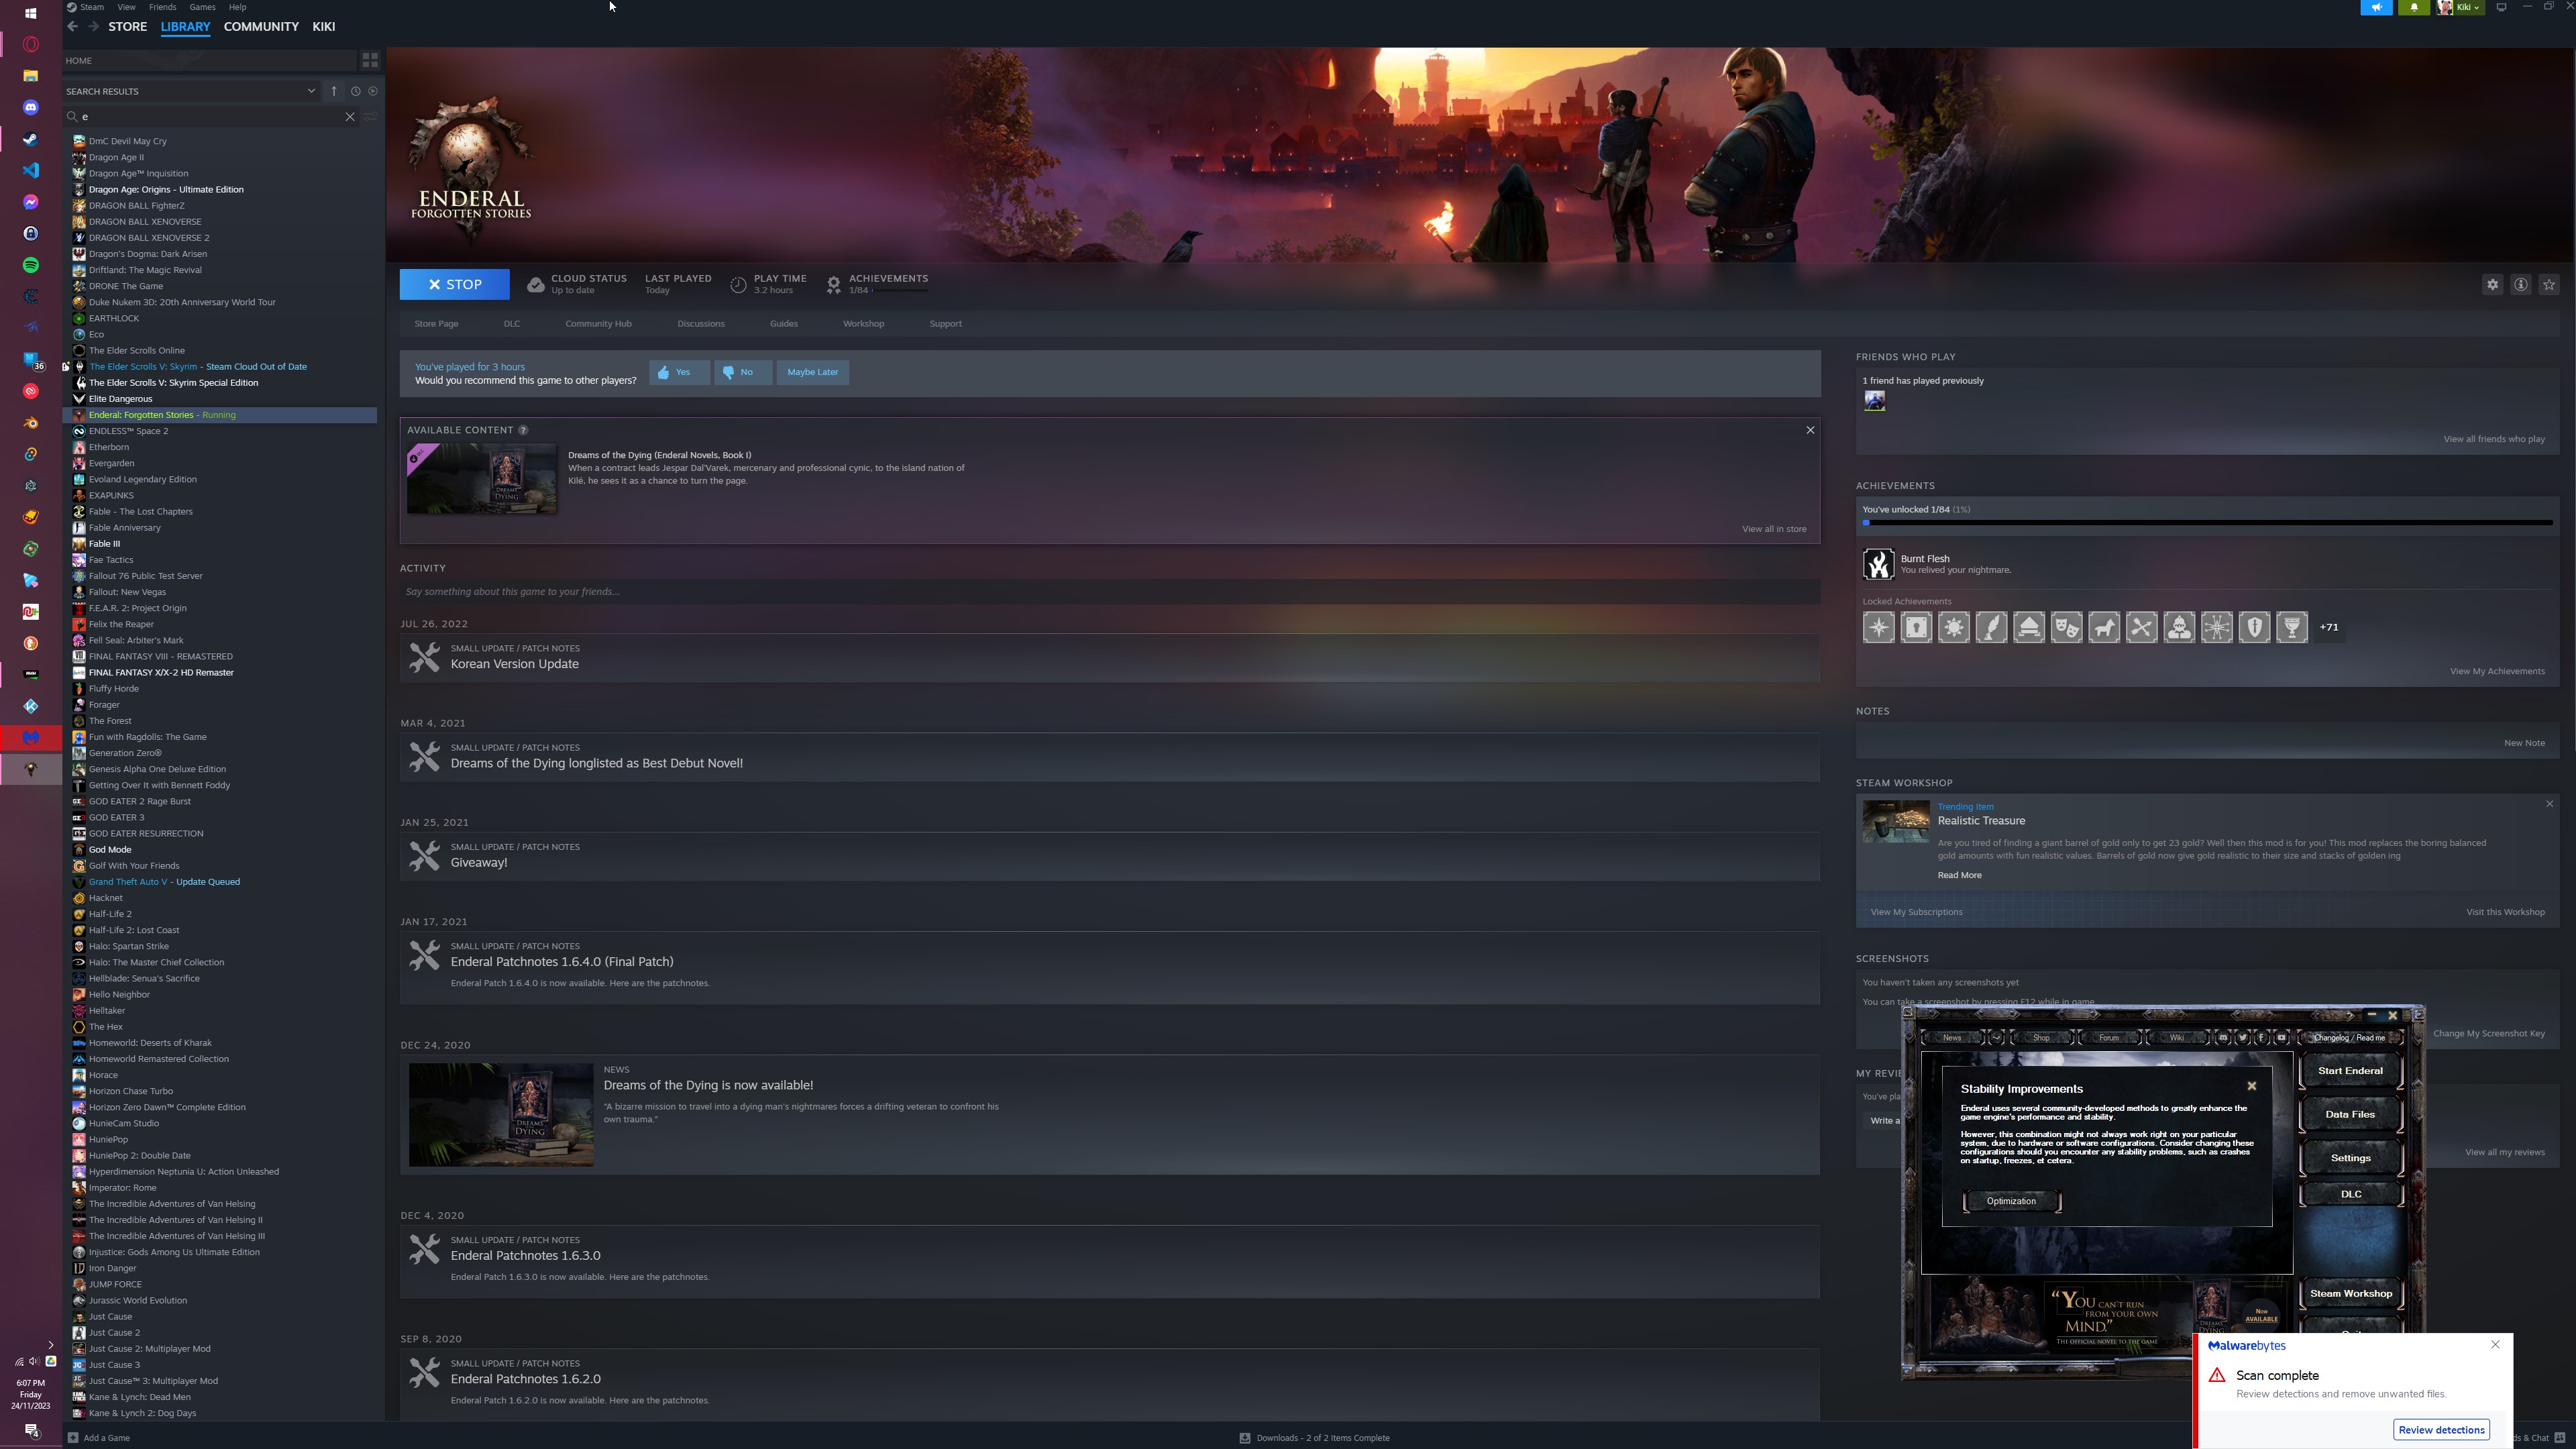The width and height of the screenshot is (2576, 1449).
Task: Click the achievements progress bar
Action: coord(2207,523)
